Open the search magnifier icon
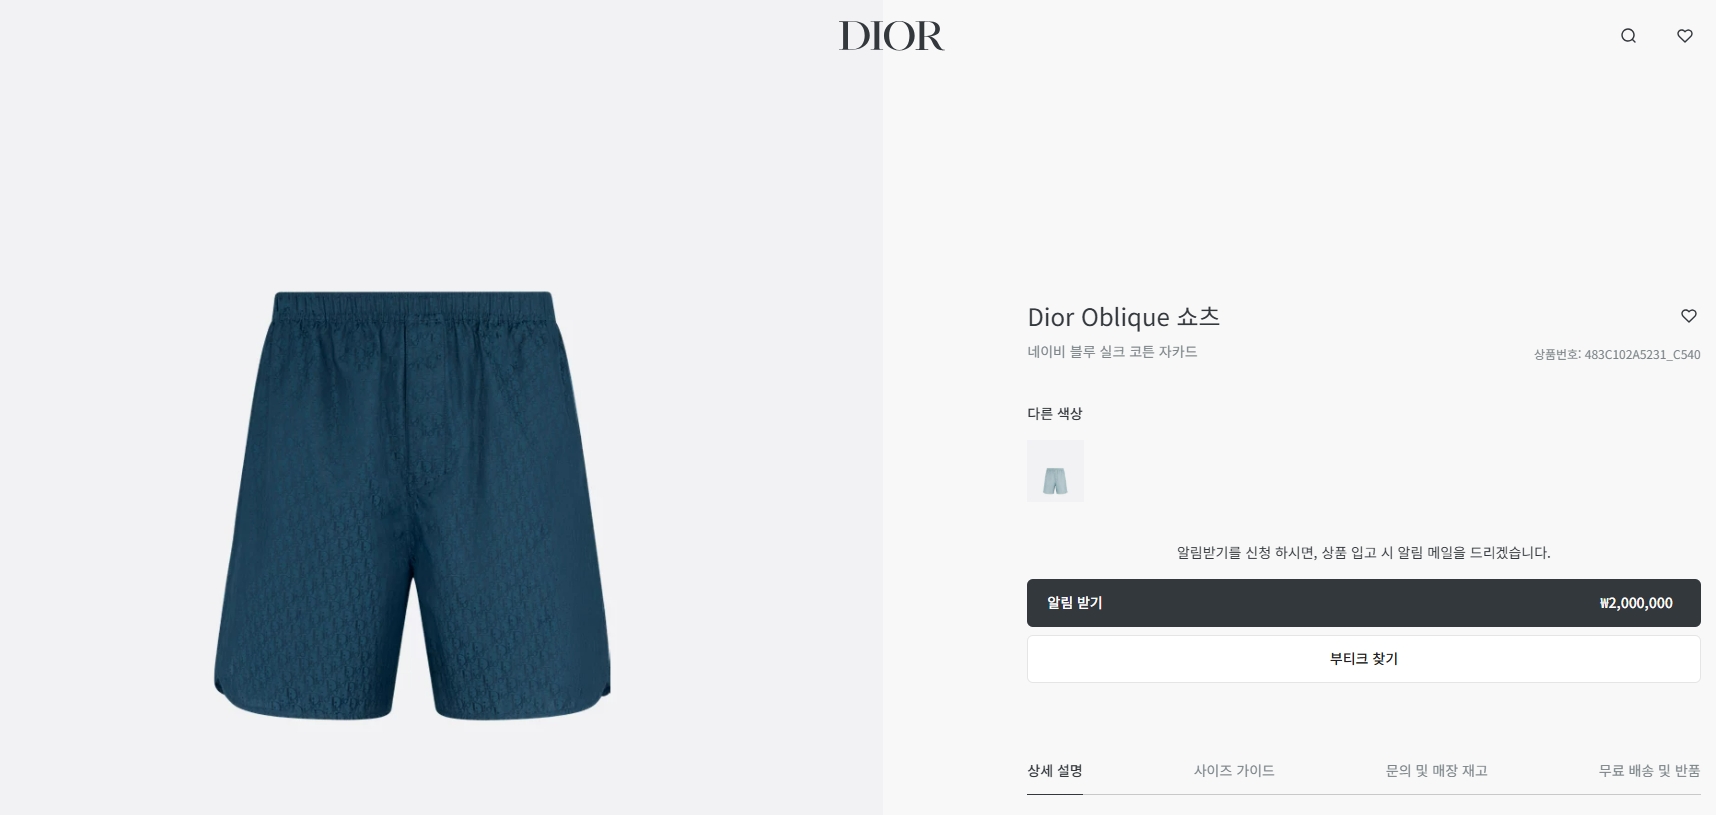The height and width of the screenshot is (815, 1716). click(1628, 36)
